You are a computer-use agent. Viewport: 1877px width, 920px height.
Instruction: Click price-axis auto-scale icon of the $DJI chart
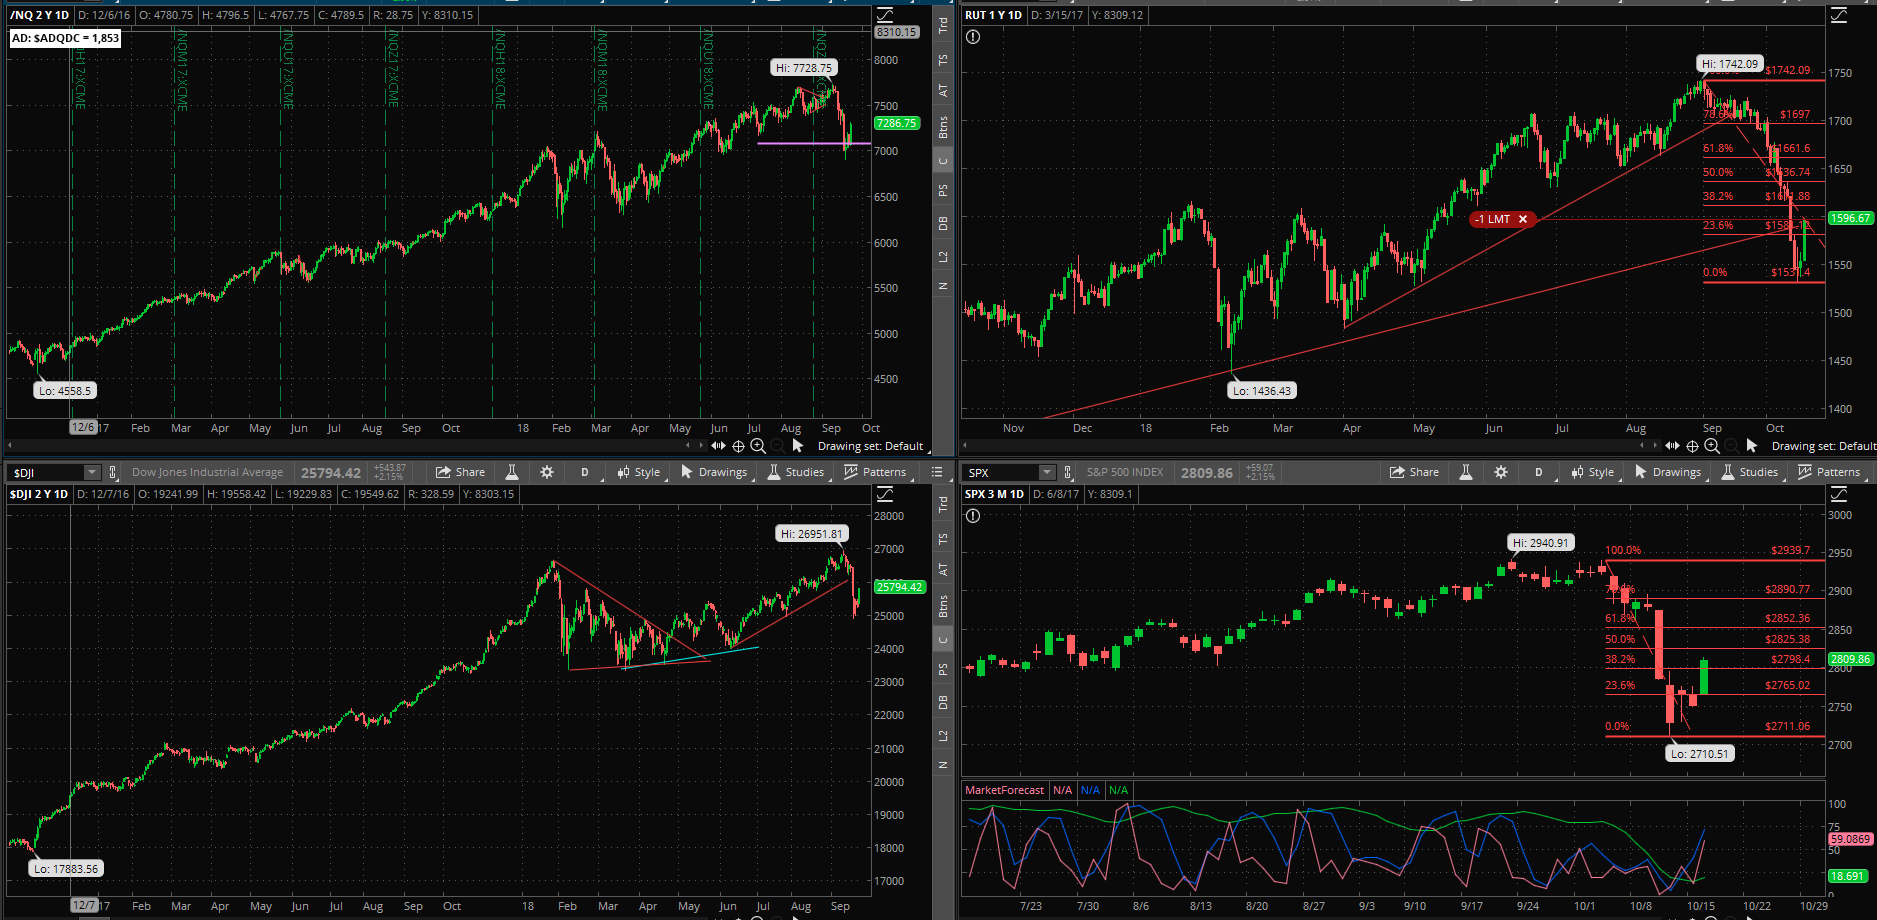coord(885,494)
